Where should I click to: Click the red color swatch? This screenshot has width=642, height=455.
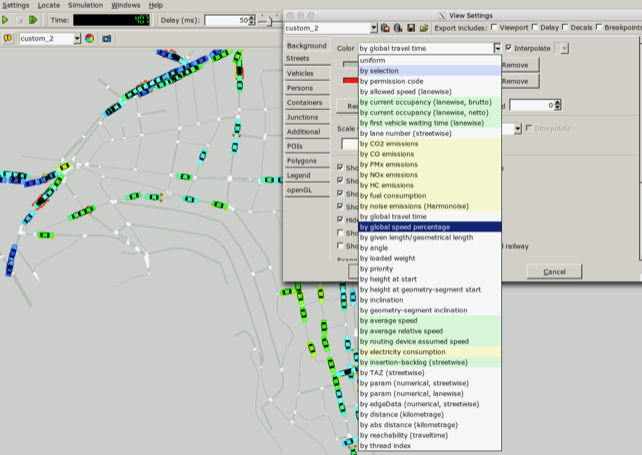click(x=349, y=80)
